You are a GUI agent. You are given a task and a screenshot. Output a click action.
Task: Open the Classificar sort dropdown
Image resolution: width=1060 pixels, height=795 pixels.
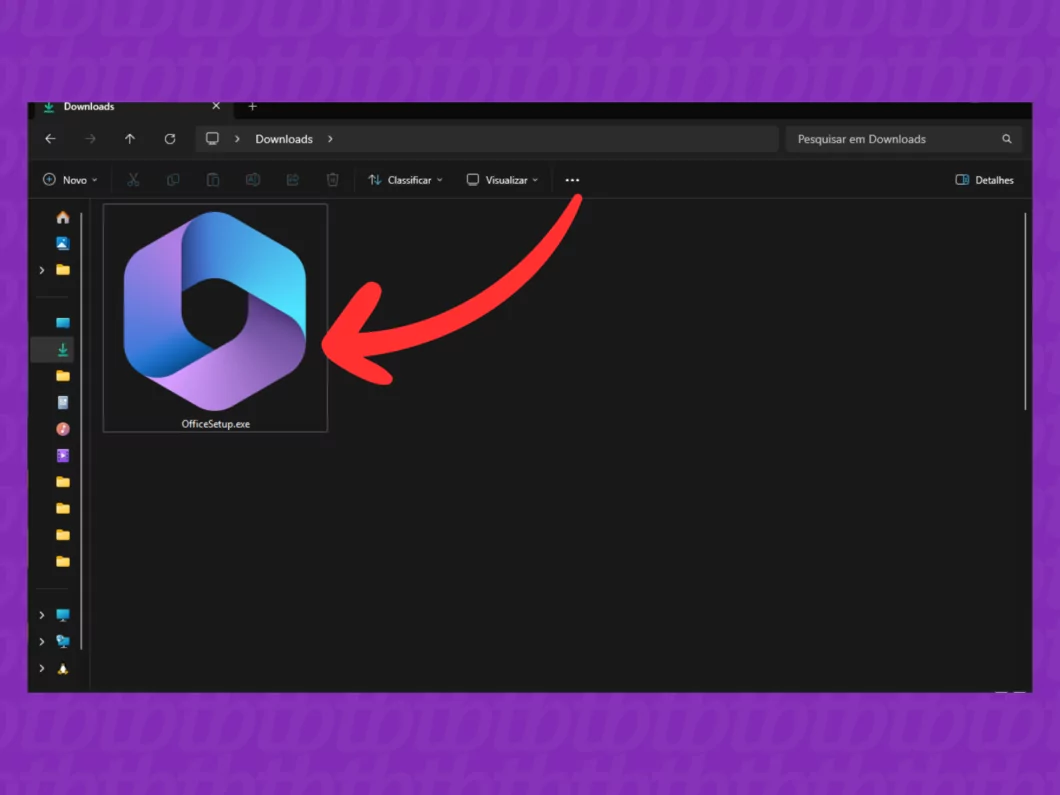tap(405, 180)
